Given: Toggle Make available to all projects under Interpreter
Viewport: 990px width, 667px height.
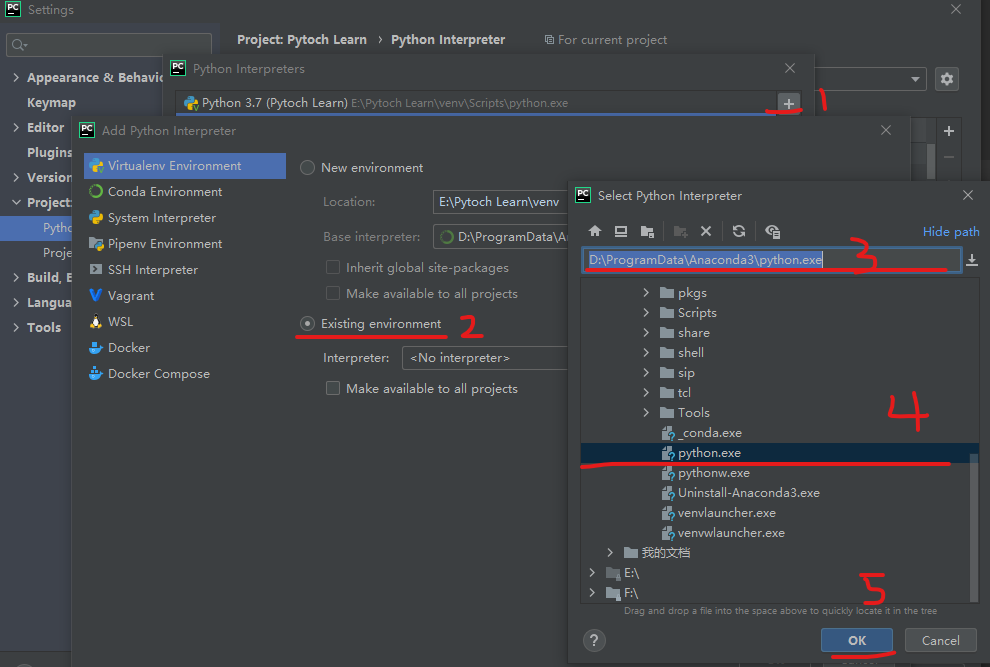Looking at the screenshot, I should (x=333, y=388).
